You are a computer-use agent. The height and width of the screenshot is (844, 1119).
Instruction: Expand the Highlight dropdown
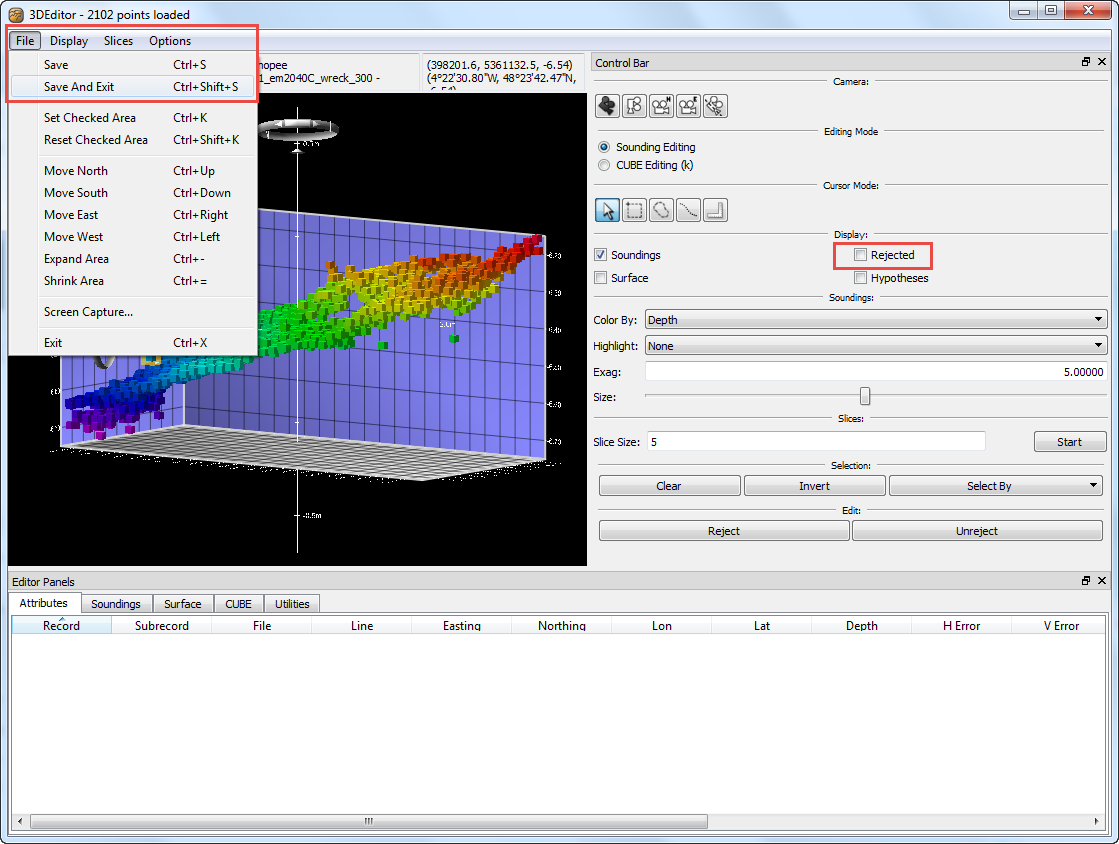(x=875, y=346)
